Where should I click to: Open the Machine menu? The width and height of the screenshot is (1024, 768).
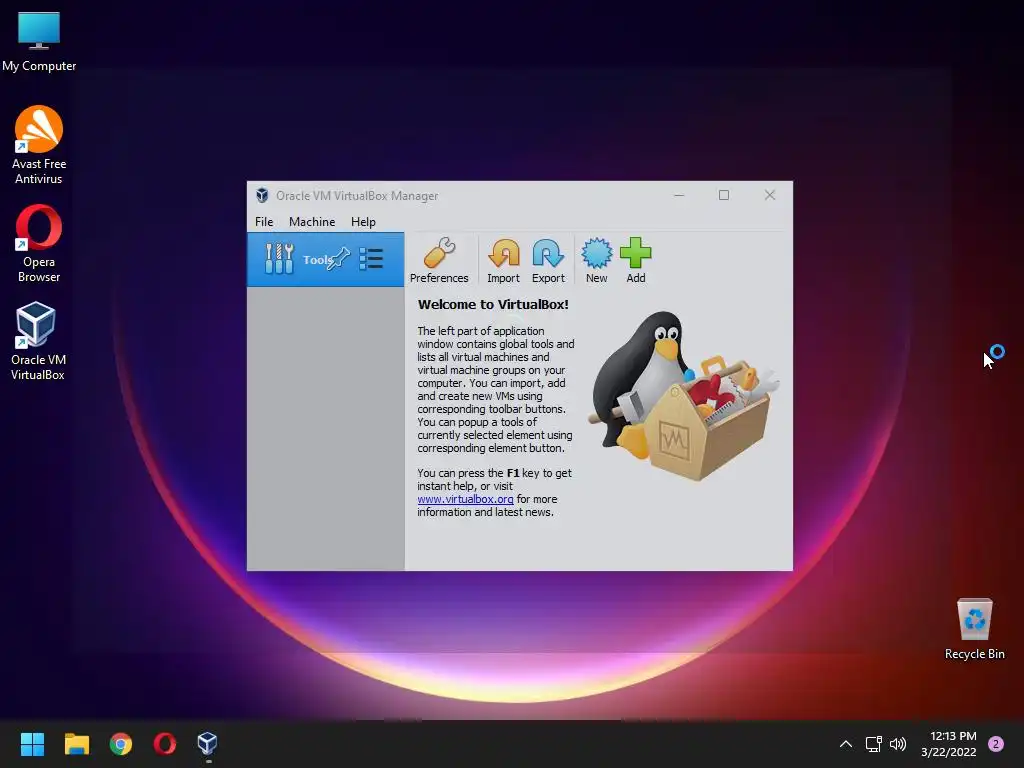[x=312, y=222]
